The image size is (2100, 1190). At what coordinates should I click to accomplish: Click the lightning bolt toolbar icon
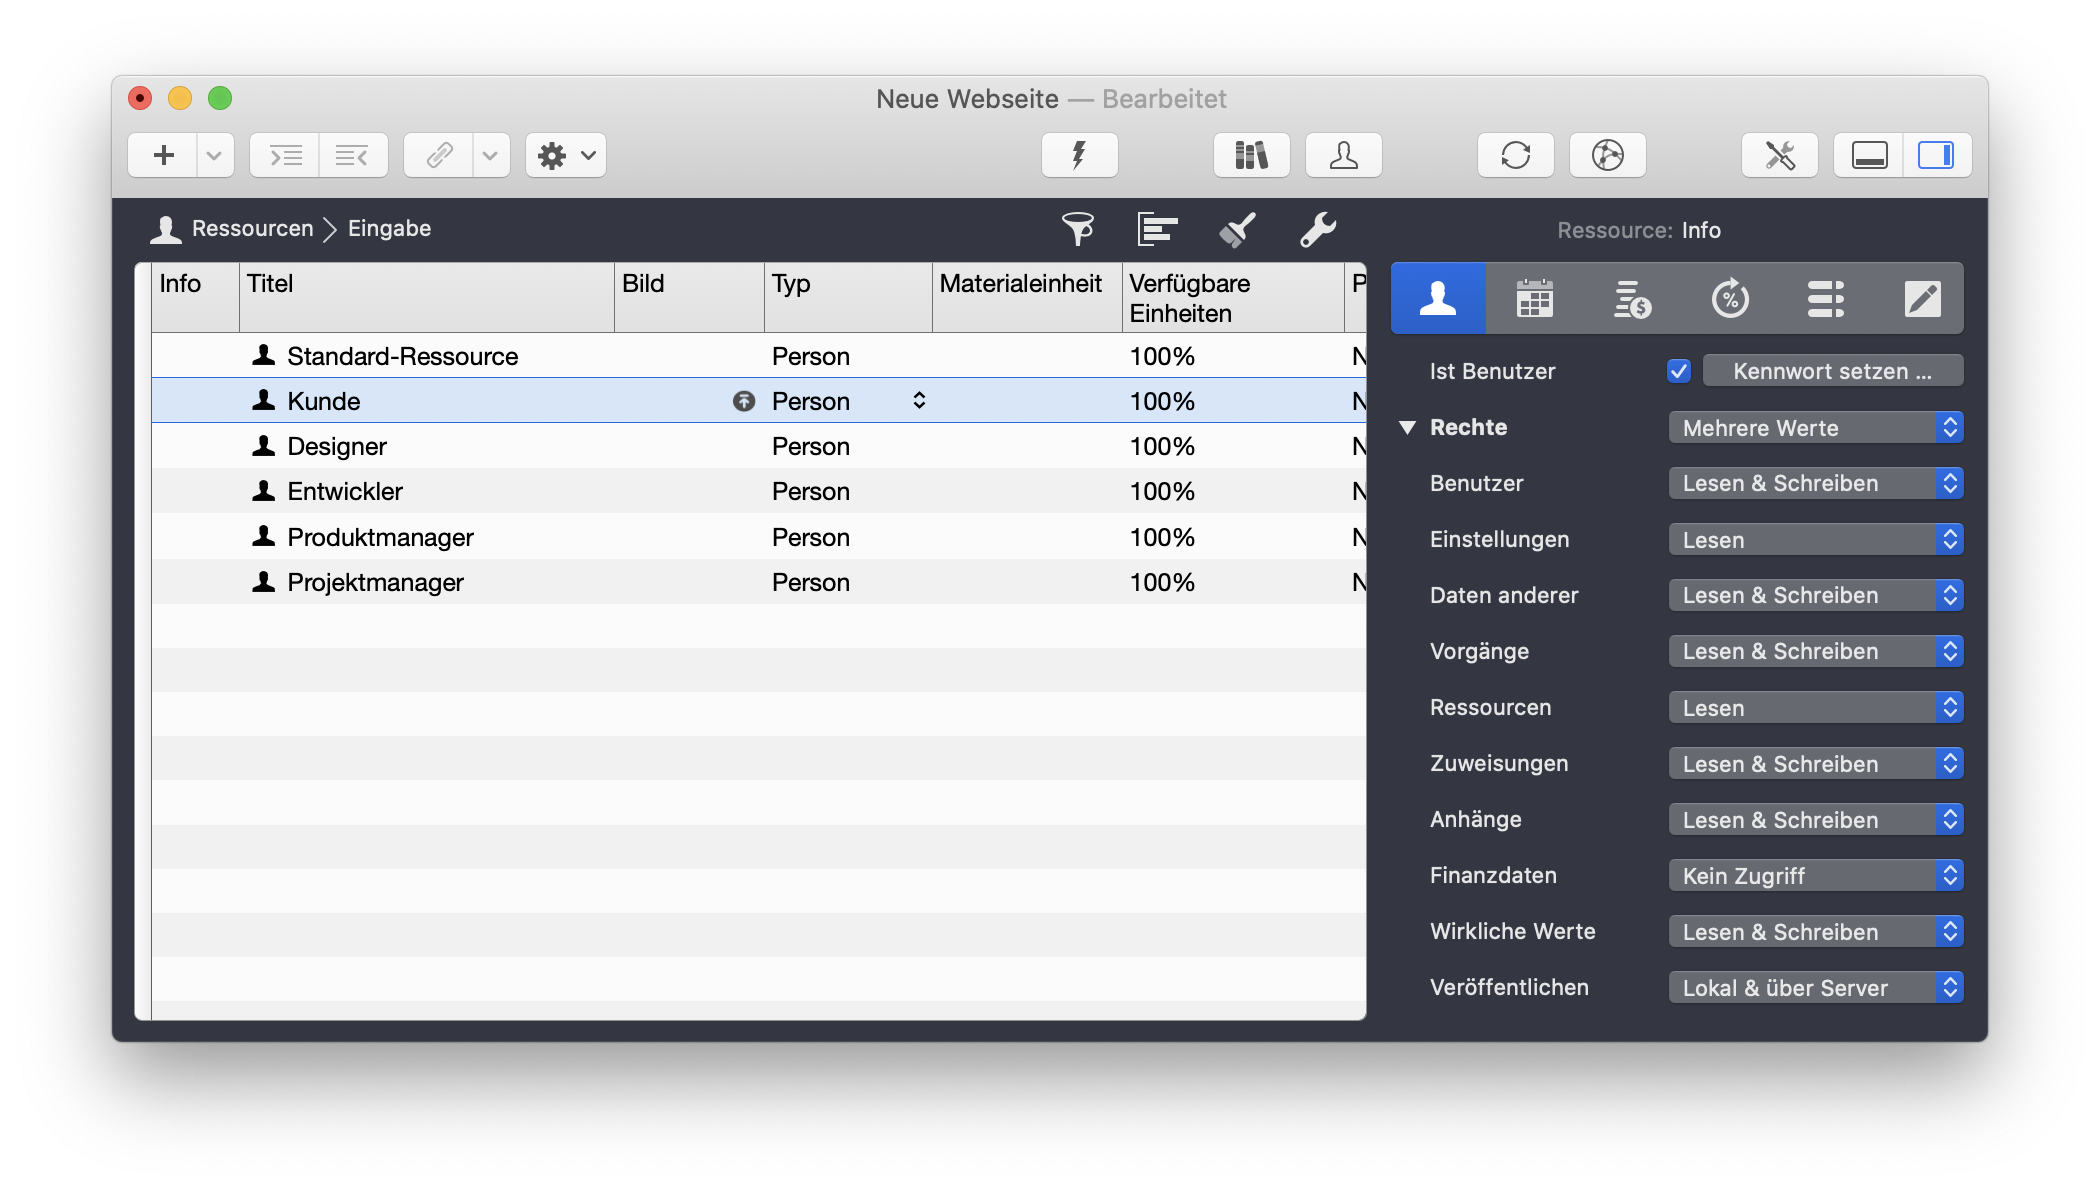tap(1079, 155)
